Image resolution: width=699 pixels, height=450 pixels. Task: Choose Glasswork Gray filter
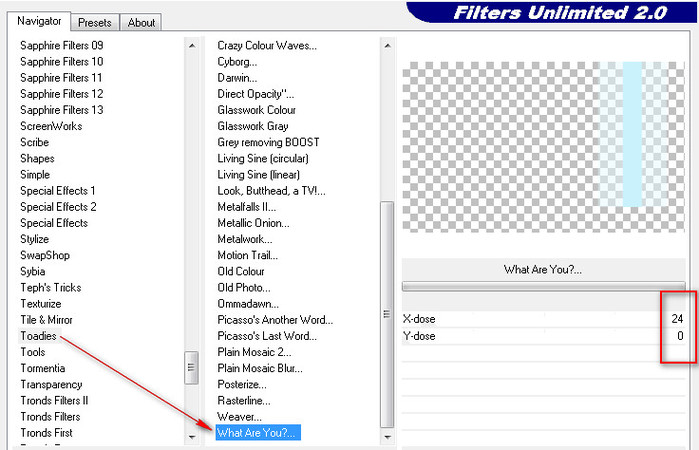253,126
